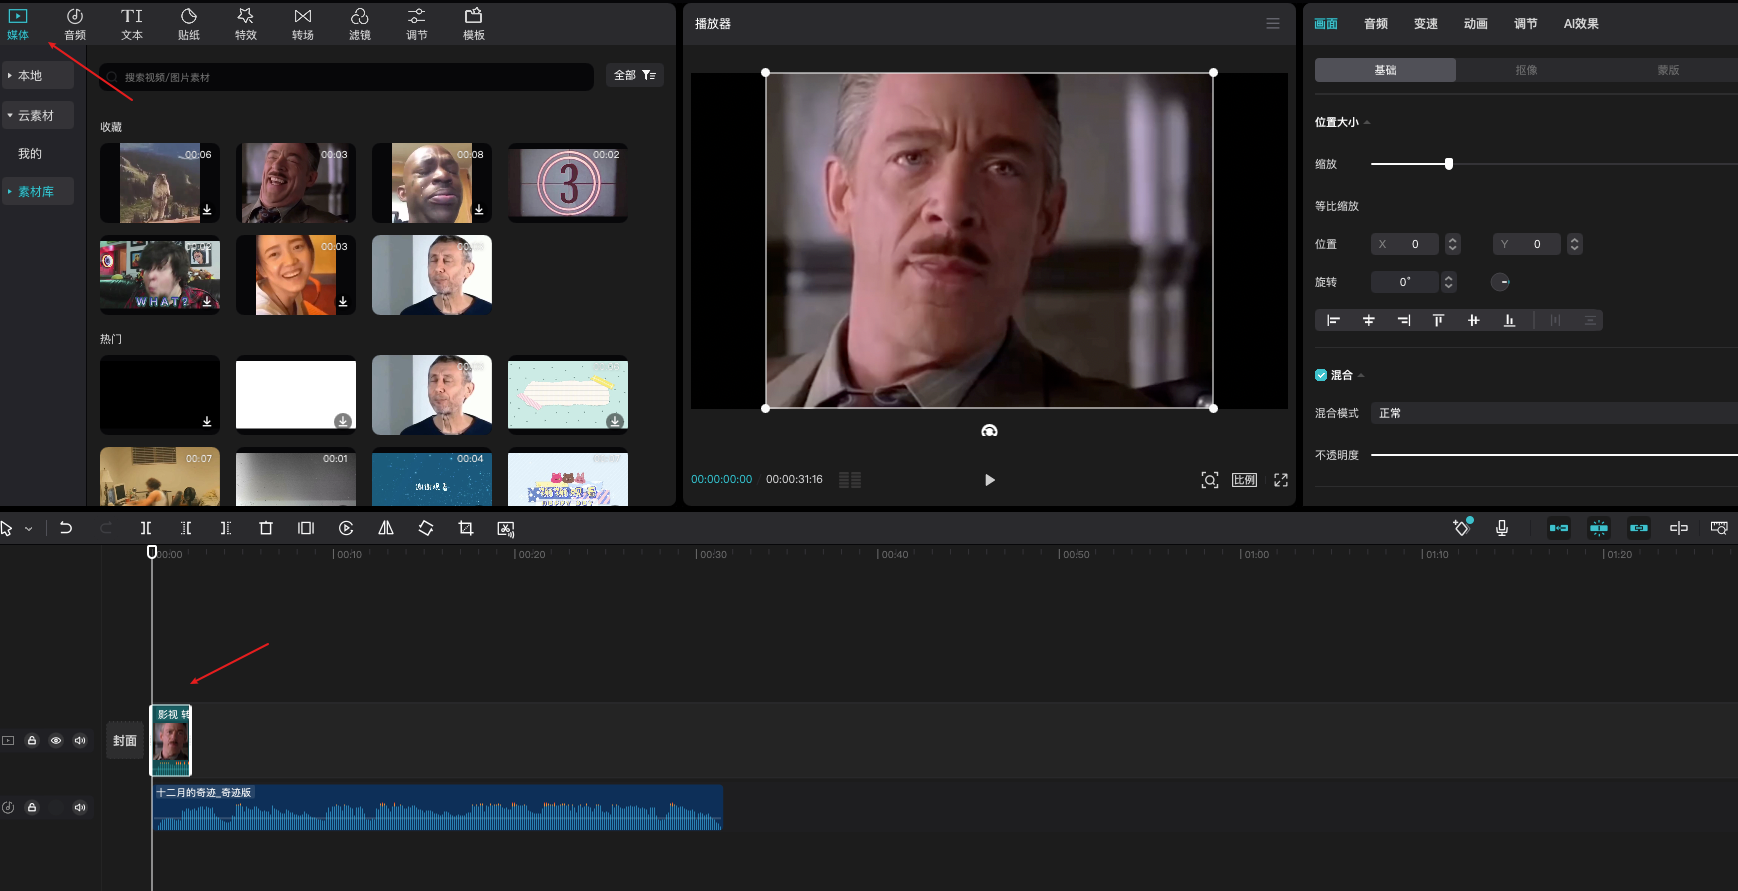Toggle clip linkage

pyautogui.click(x=1639, y=528)
